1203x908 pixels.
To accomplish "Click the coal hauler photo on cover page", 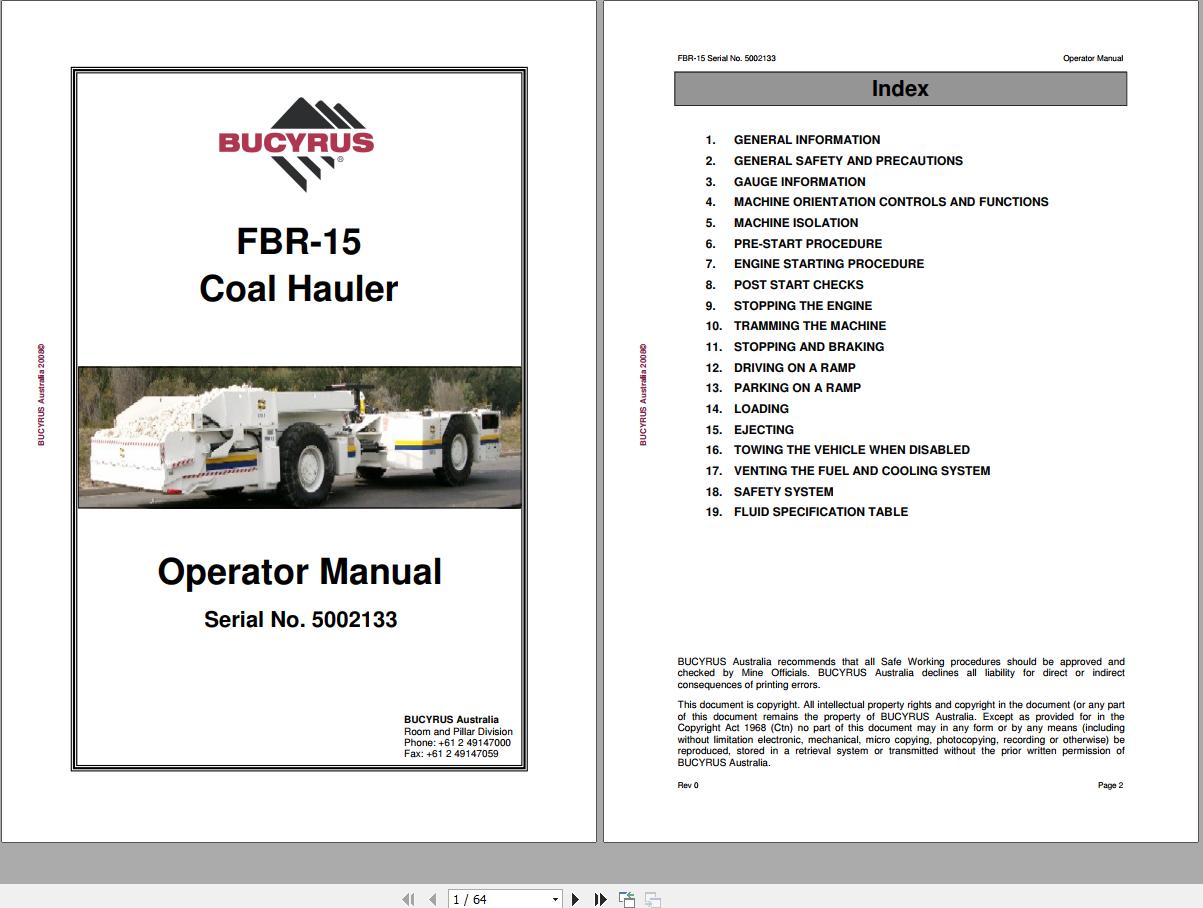I will [x=300, y=437].
